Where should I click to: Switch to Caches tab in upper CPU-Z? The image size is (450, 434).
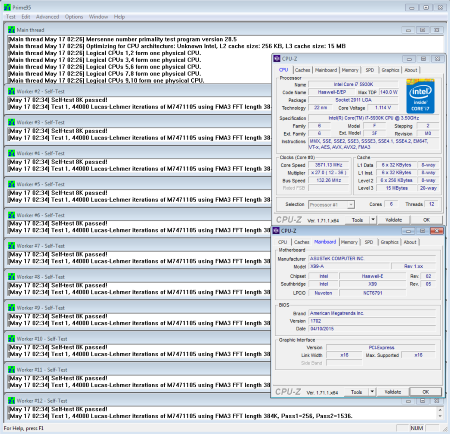point(302,70)
